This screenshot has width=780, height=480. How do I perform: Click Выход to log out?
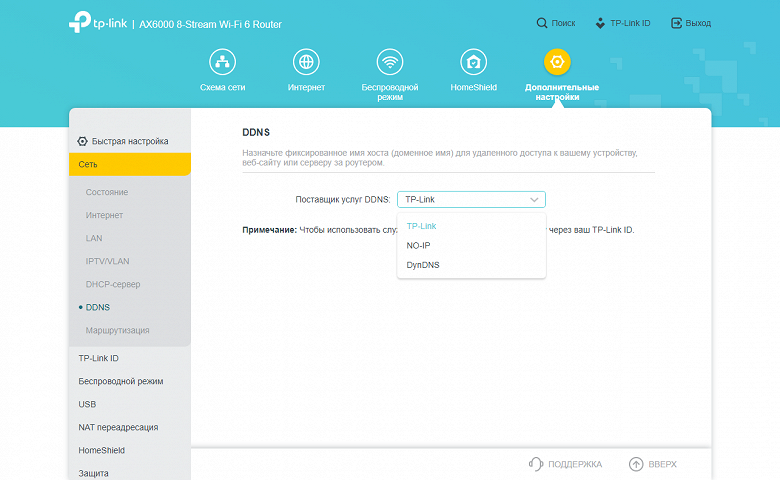pos(698,23)
